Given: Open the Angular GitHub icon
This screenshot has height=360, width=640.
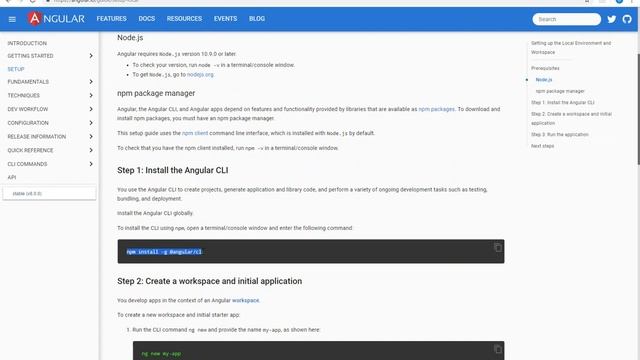Looking at the screenshot, I should [x=627, y=19].
